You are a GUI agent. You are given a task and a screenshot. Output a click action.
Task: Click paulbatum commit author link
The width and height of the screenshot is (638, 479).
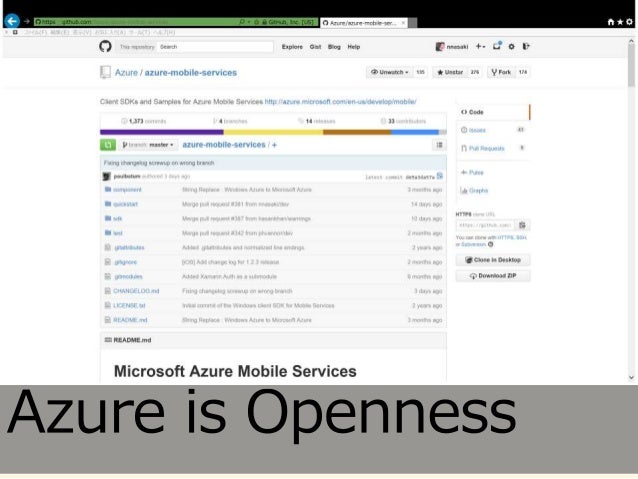pyautogui.click(x=127, y=176)
